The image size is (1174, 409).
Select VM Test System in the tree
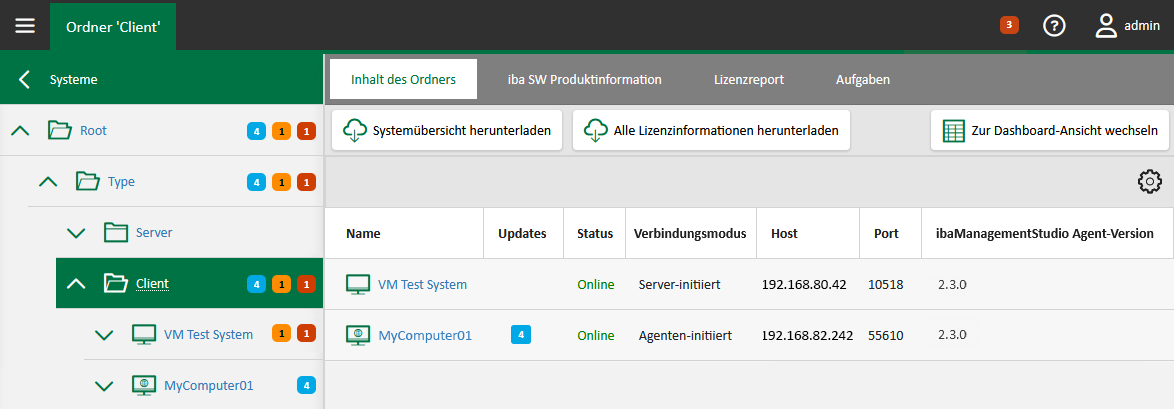[208, 334]
